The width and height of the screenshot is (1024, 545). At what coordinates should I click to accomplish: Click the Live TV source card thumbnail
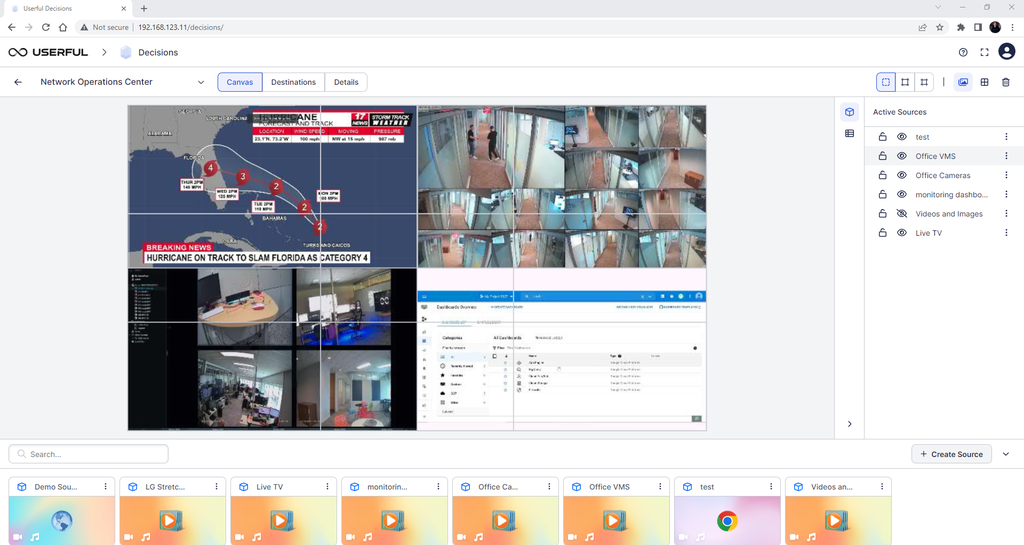[283, 520]
